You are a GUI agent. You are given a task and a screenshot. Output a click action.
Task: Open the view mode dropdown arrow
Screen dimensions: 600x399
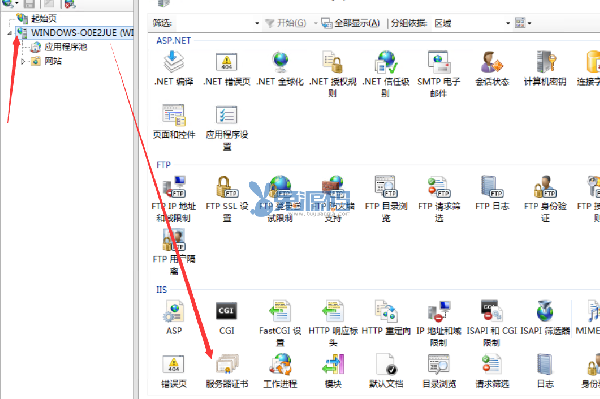click(x=529, y=23)
